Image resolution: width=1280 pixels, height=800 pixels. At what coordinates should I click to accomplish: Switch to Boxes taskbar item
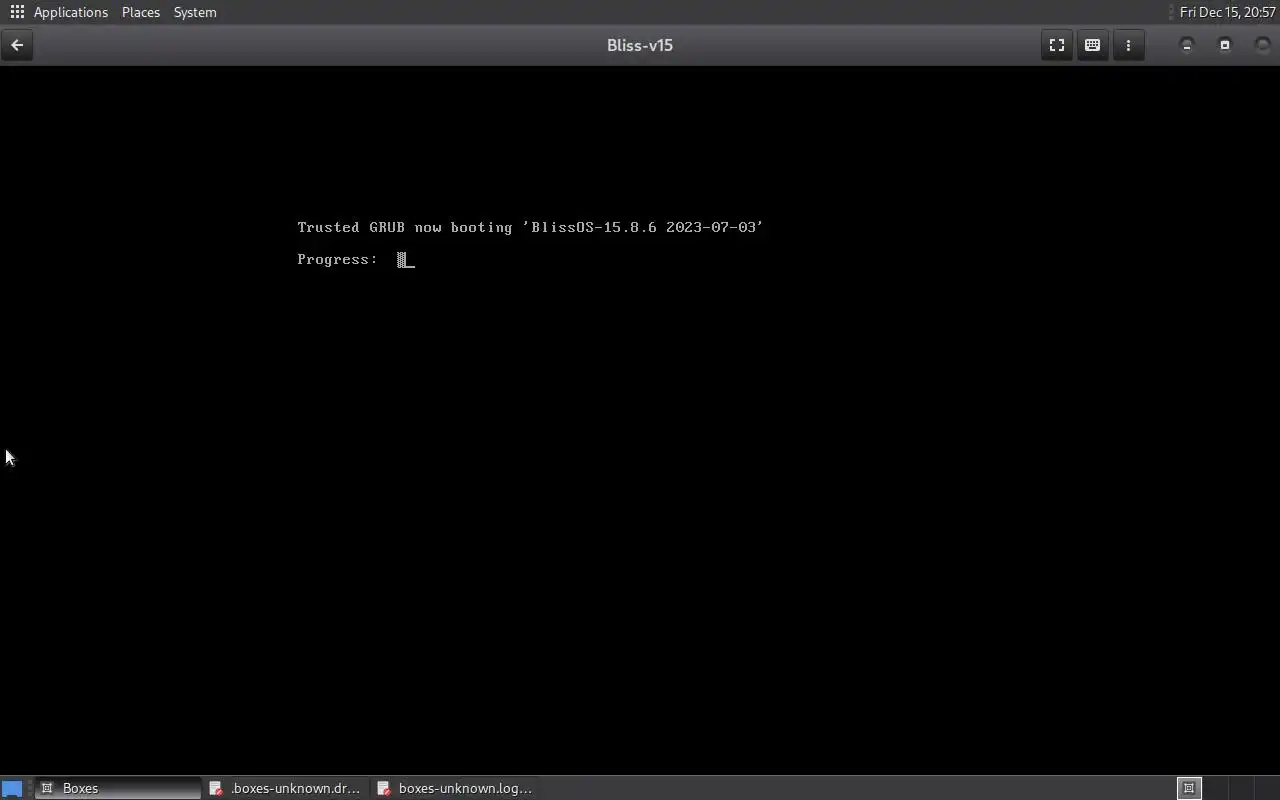point(118,788)
